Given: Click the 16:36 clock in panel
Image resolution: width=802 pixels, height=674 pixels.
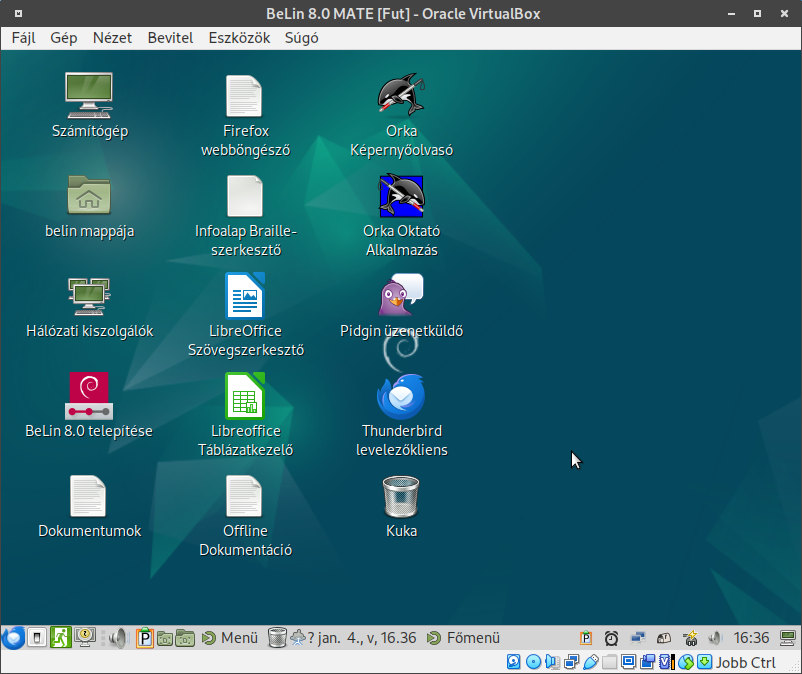Looking at the screenshot, I should click(x=751, y=638).
